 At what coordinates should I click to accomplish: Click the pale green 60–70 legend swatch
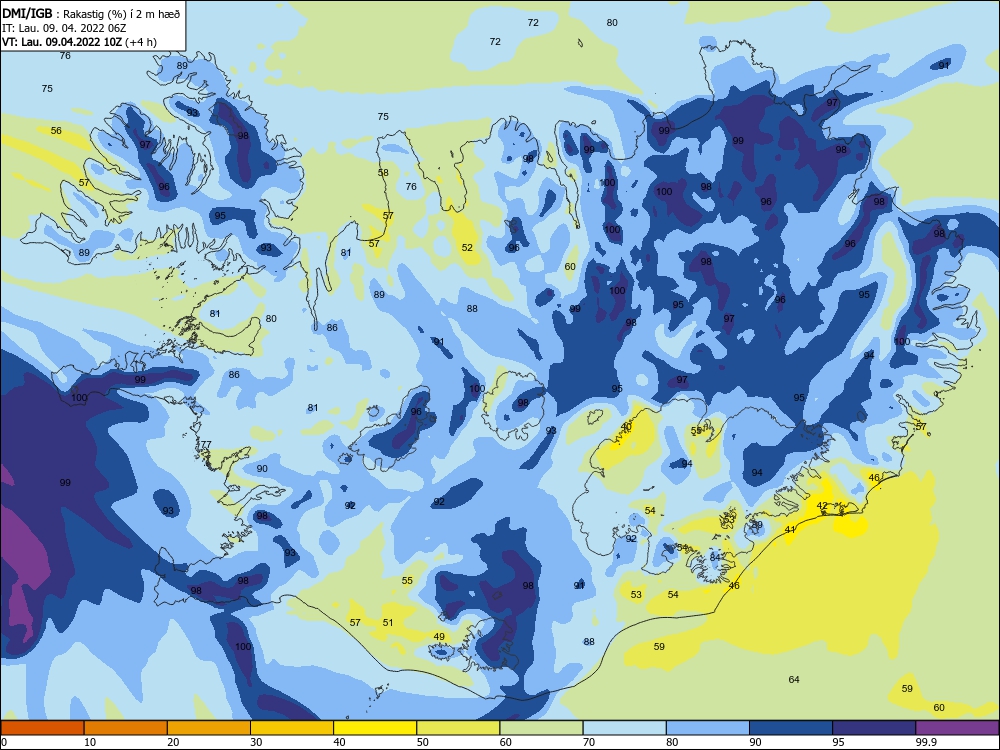541,728
